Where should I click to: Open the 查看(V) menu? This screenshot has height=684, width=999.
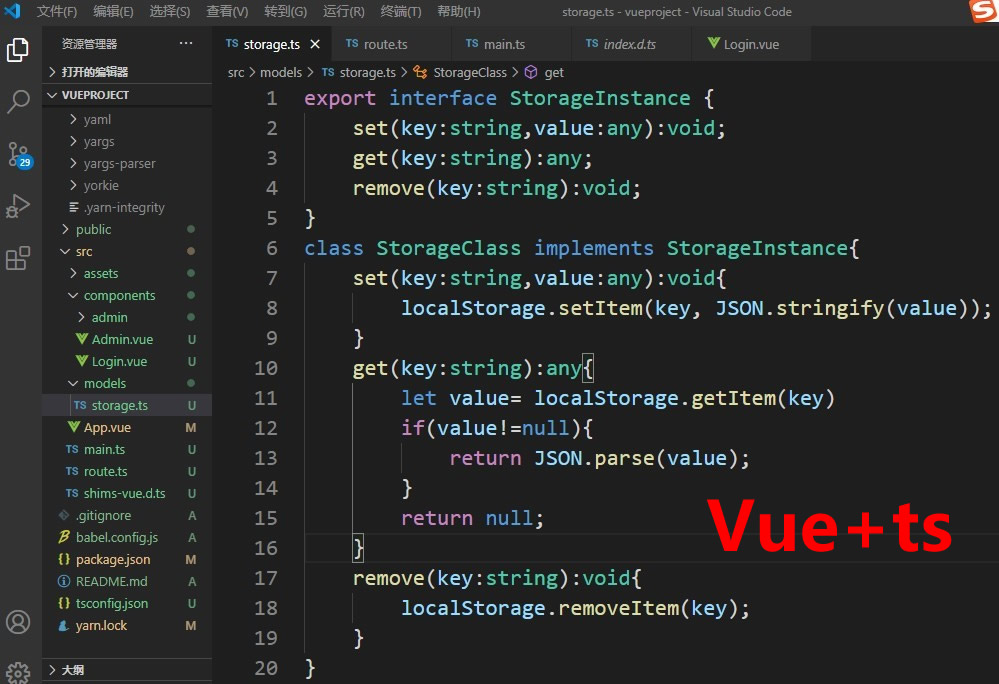[227, 11]
